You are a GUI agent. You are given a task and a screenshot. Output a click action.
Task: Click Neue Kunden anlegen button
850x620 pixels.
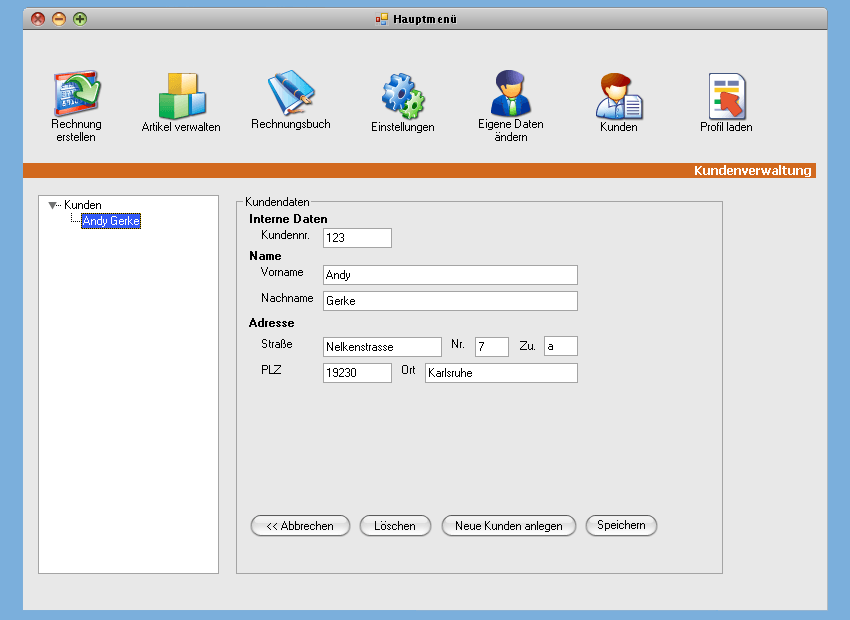pos(508,526)
